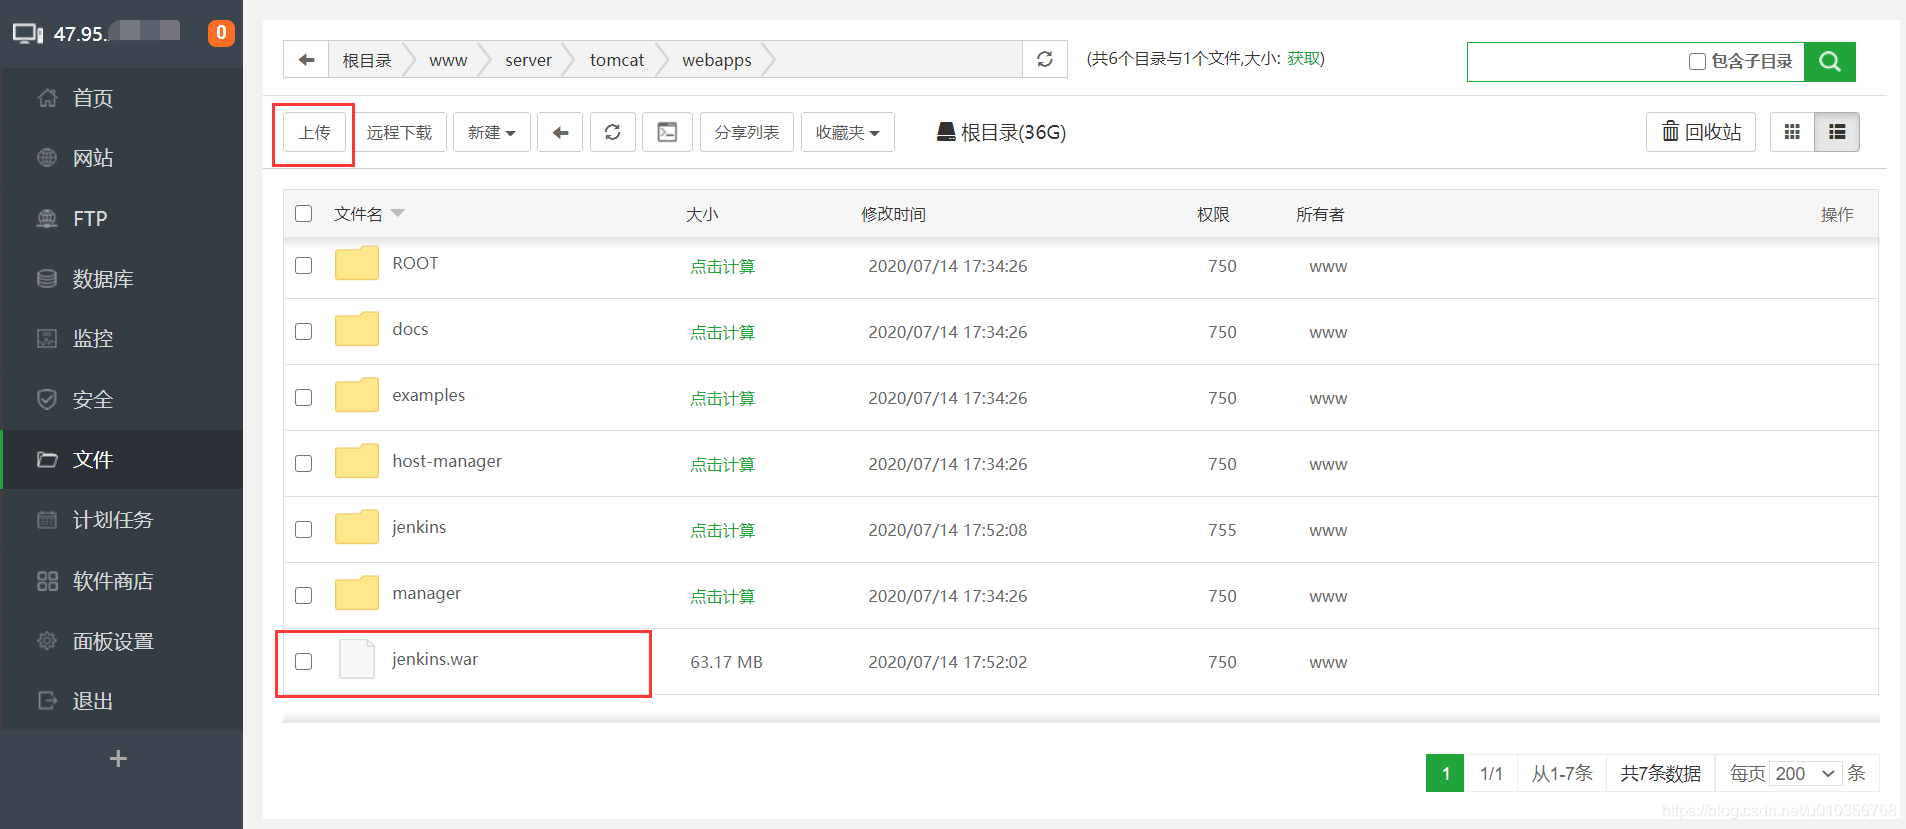Viewport: 1906px width, 829px height.
Task: Open 面板设置 in the sidebar
Action: click(x=121, y=641)
